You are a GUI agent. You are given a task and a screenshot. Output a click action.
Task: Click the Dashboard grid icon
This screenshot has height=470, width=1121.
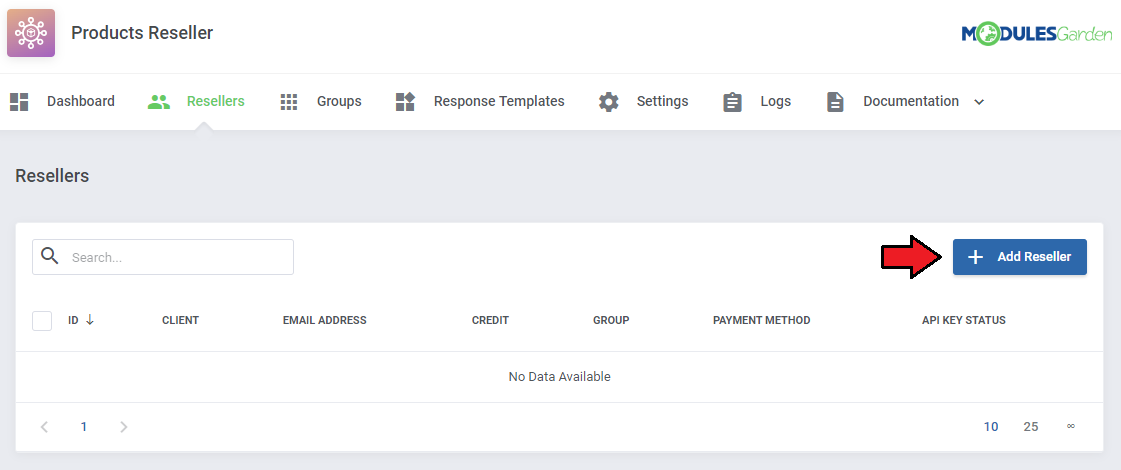point(19,102)
